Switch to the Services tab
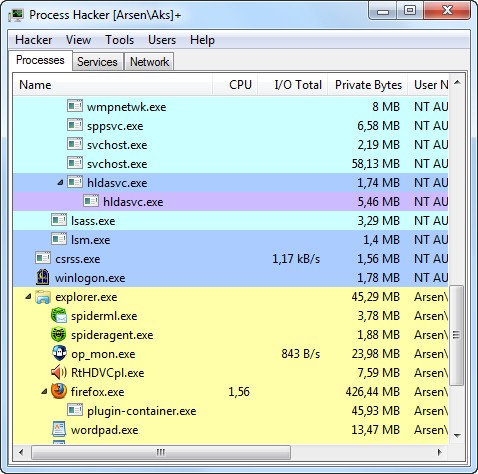Screen dimensions: 478x474 [97, 62]
